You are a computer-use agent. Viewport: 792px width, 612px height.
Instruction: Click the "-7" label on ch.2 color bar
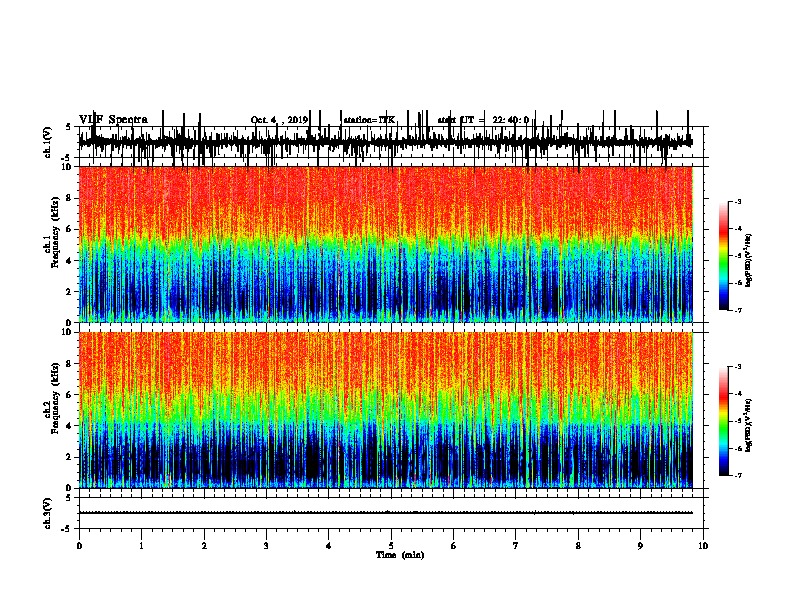coord(737,475)
